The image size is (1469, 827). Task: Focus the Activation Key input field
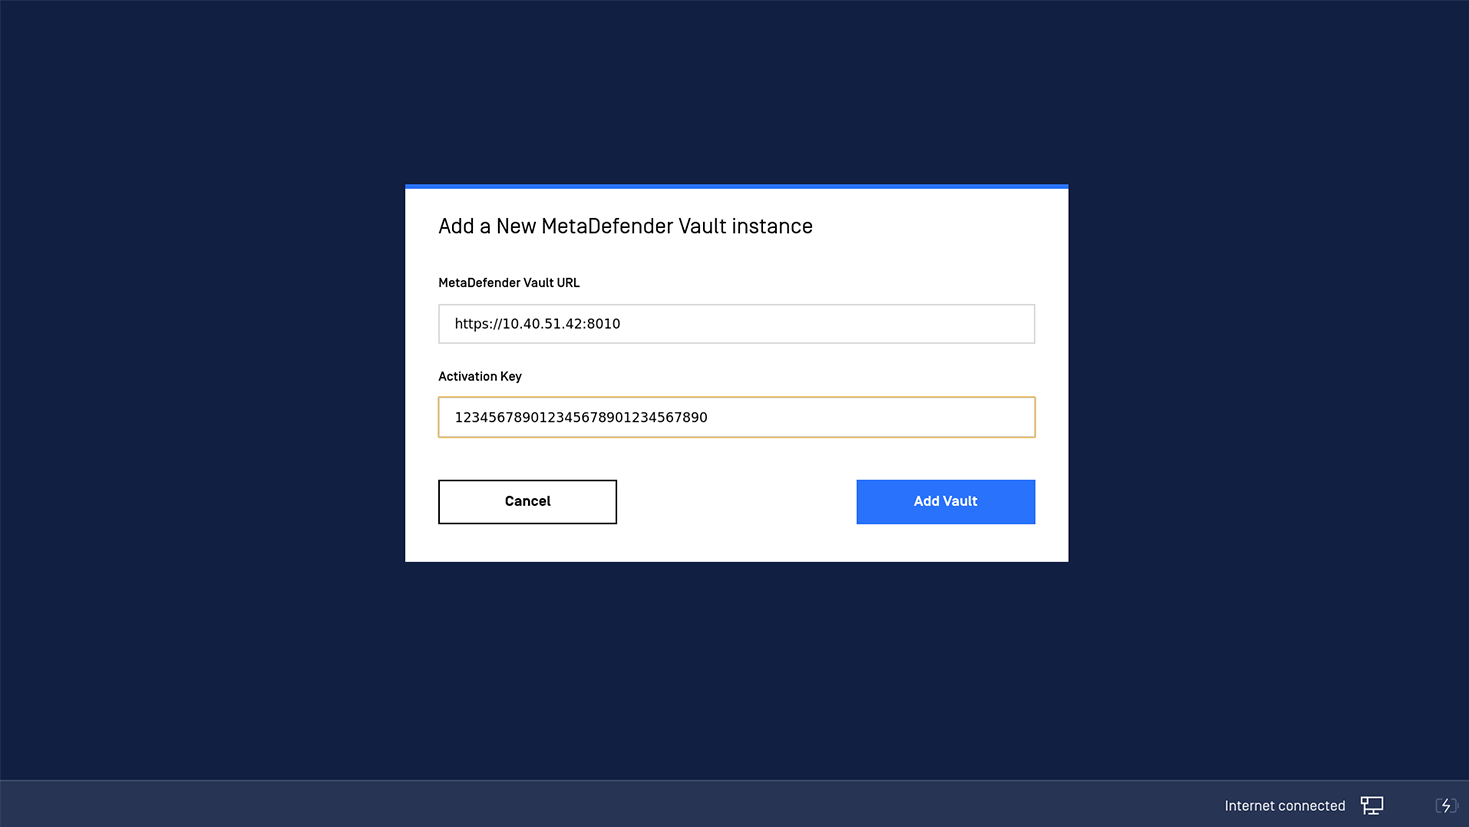point(736,417)
